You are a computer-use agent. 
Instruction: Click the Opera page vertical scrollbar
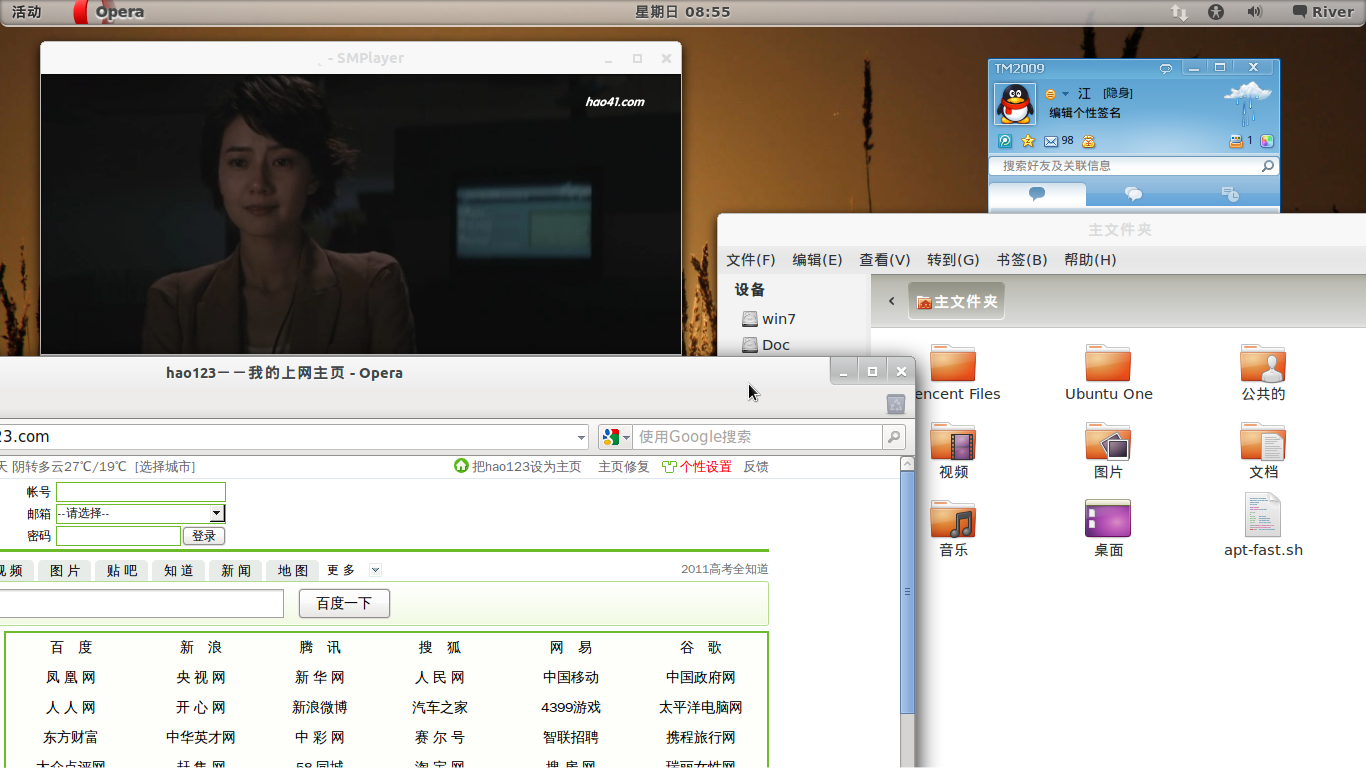tap(907, 590)
